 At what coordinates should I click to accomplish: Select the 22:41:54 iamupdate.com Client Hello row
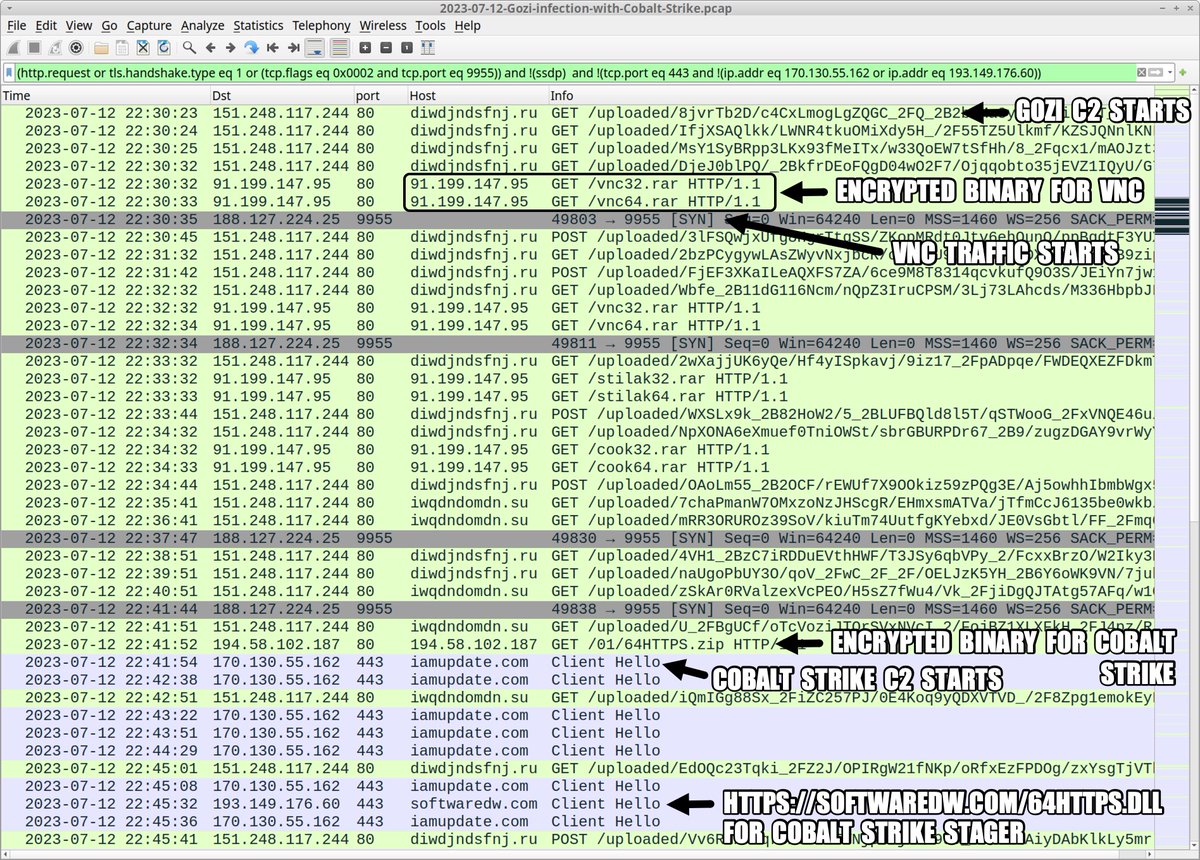click(x=577, y=662)
